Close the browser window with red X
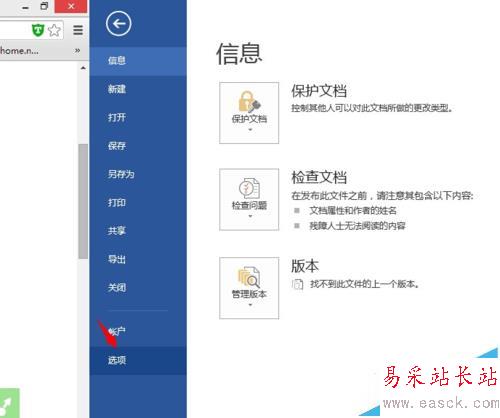Screen dimensions: 500x418 pos(71,6)
